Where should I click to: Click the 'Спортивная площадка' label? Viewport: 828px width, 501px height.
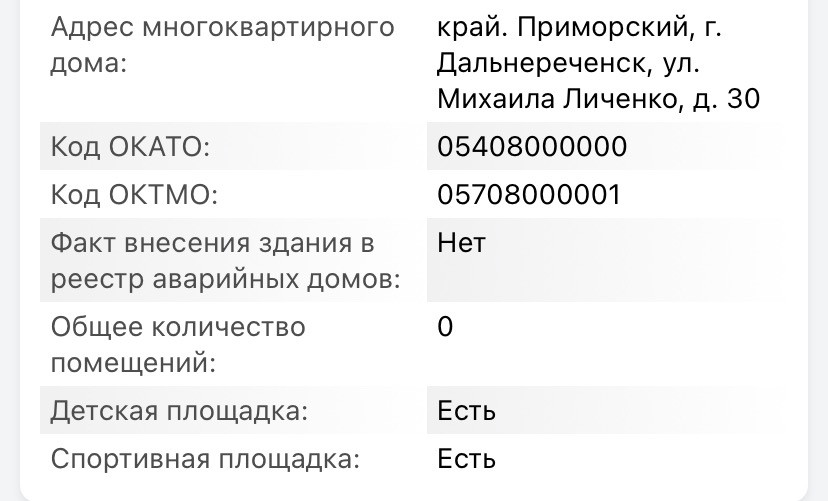(204, 459)
